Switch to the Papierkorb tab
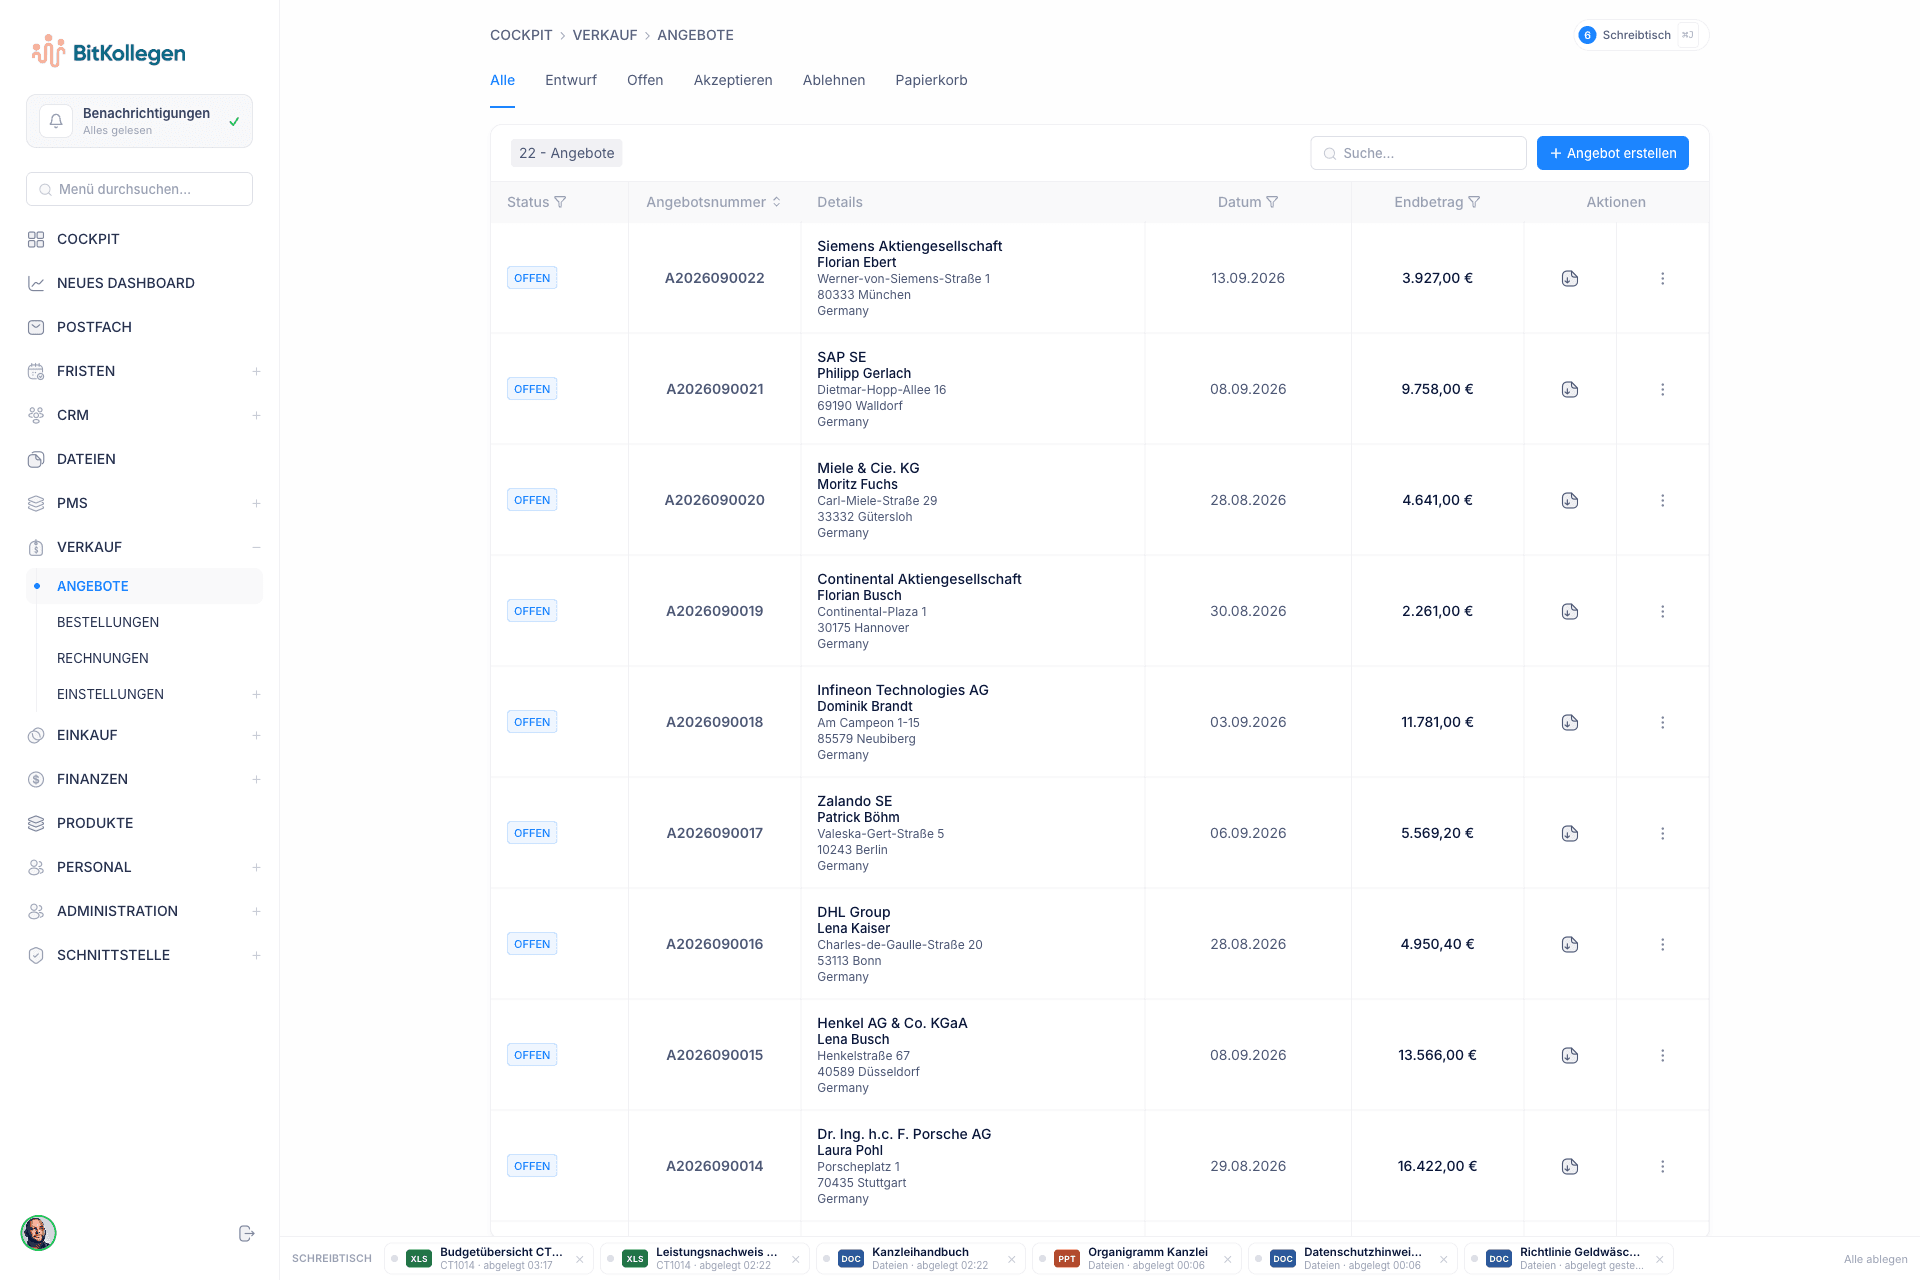The height and width of the screenshot is (1280, 1920). coord(931,80)
